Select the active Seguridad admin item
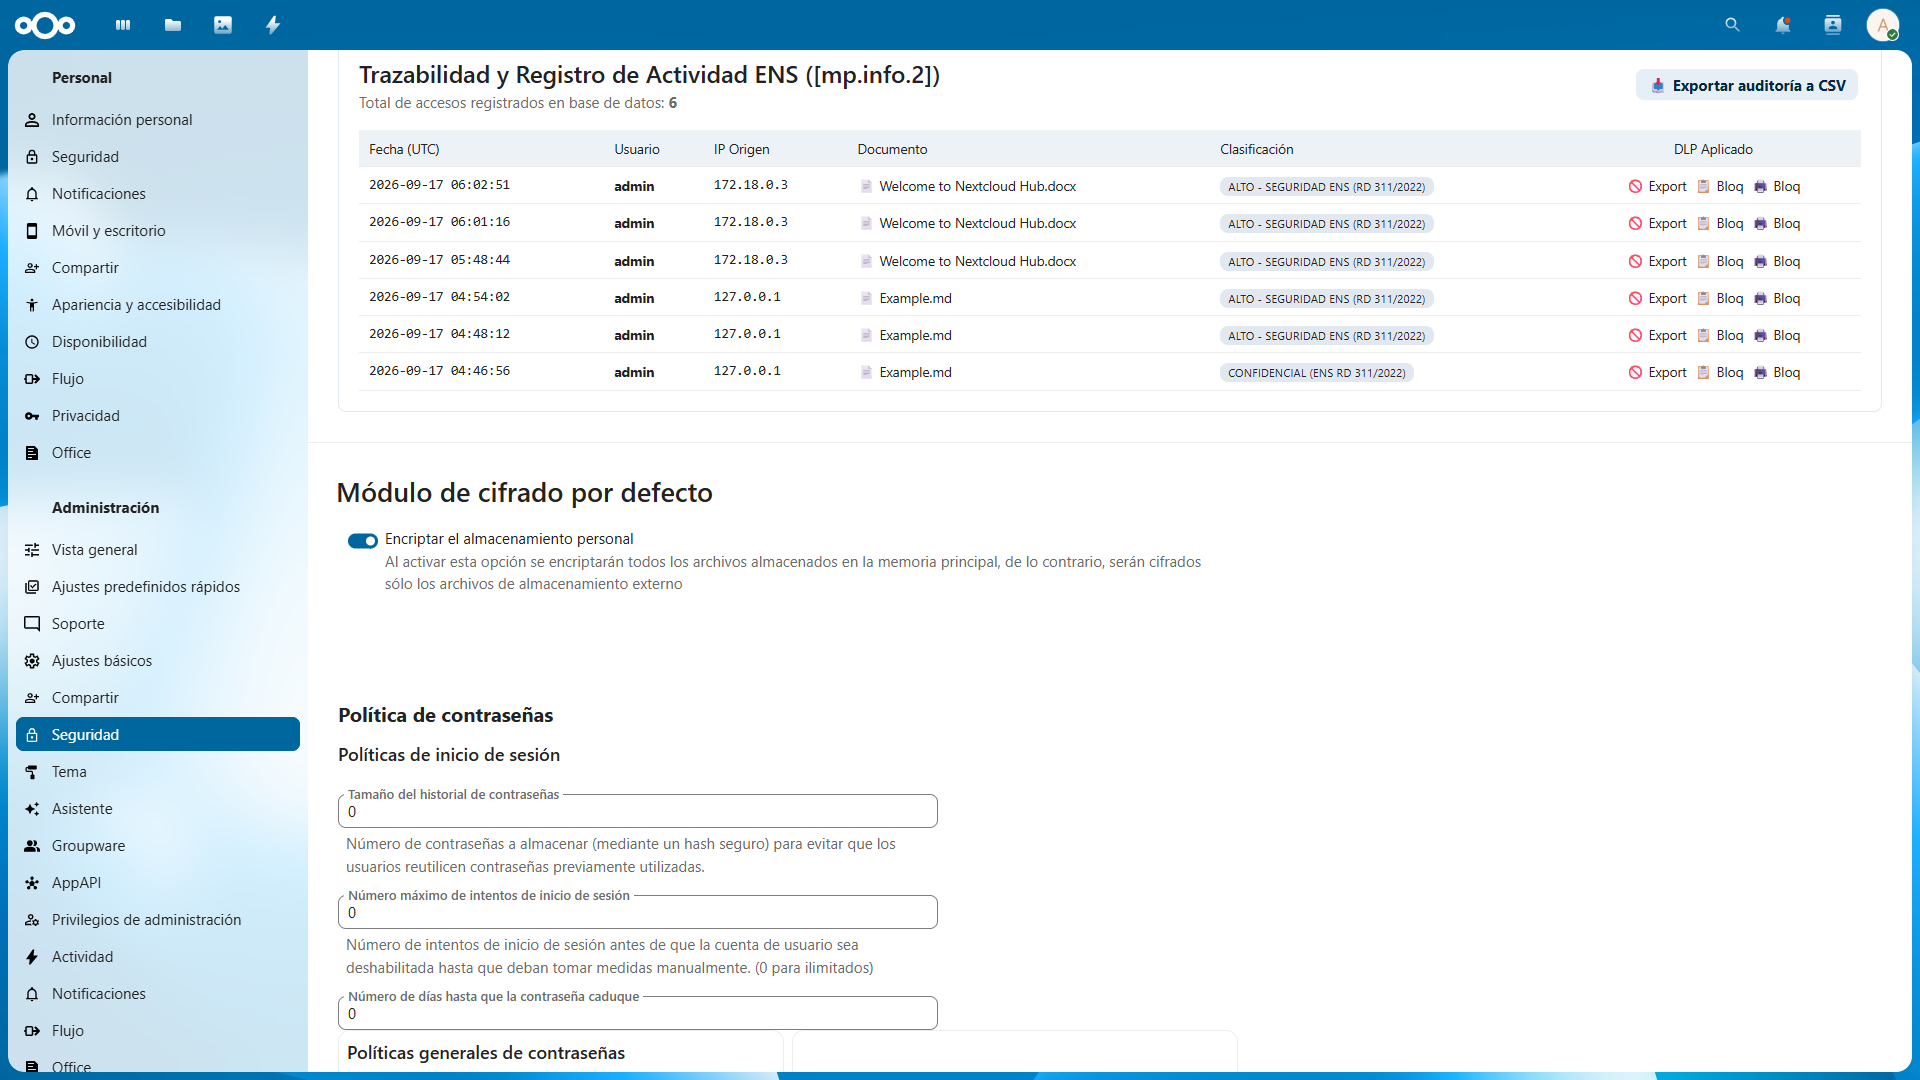Screen dimensions: 1920x1080 coord(158,735)
